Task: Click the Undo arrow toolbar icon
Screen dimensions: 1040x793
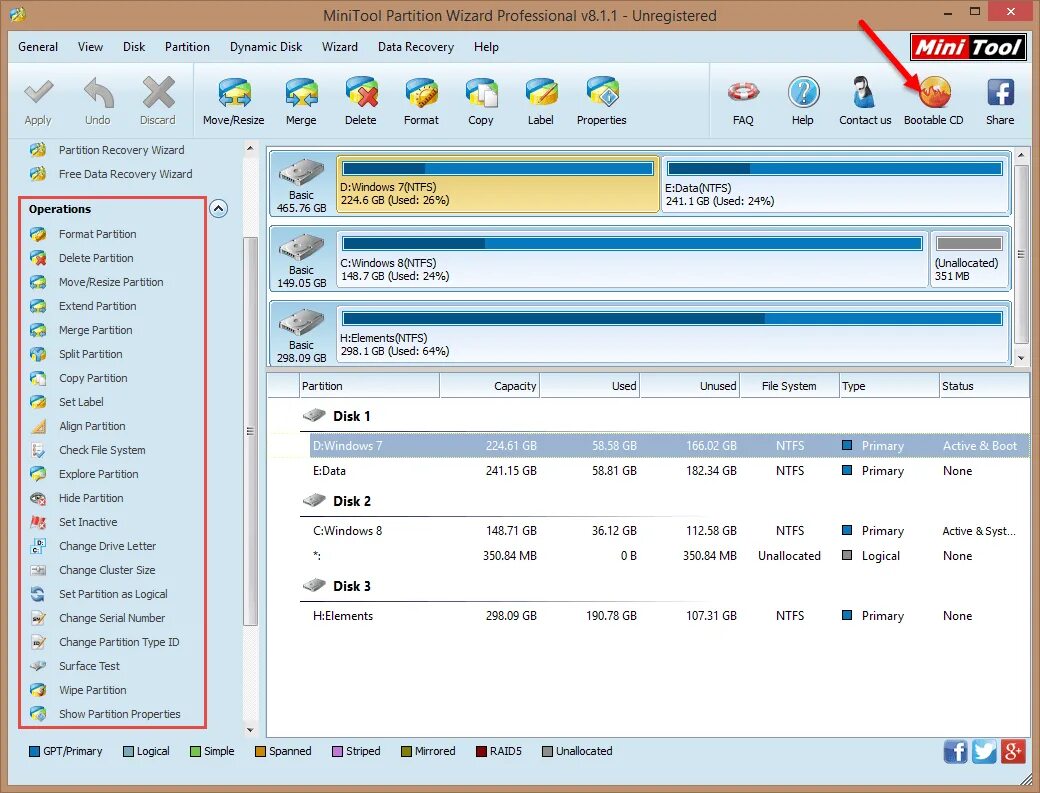Action: click(98, 93)
